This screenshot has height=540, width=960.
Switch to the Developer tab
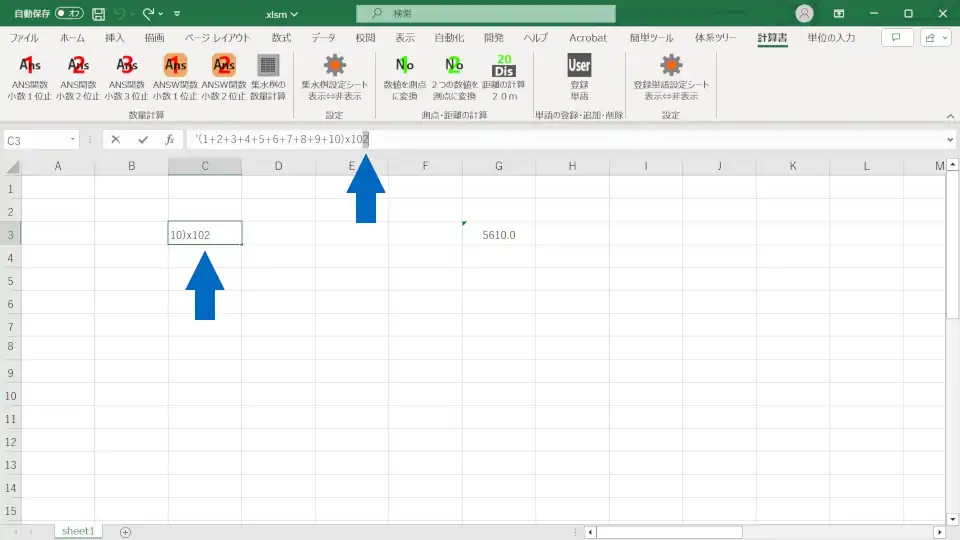coord(493,38)
